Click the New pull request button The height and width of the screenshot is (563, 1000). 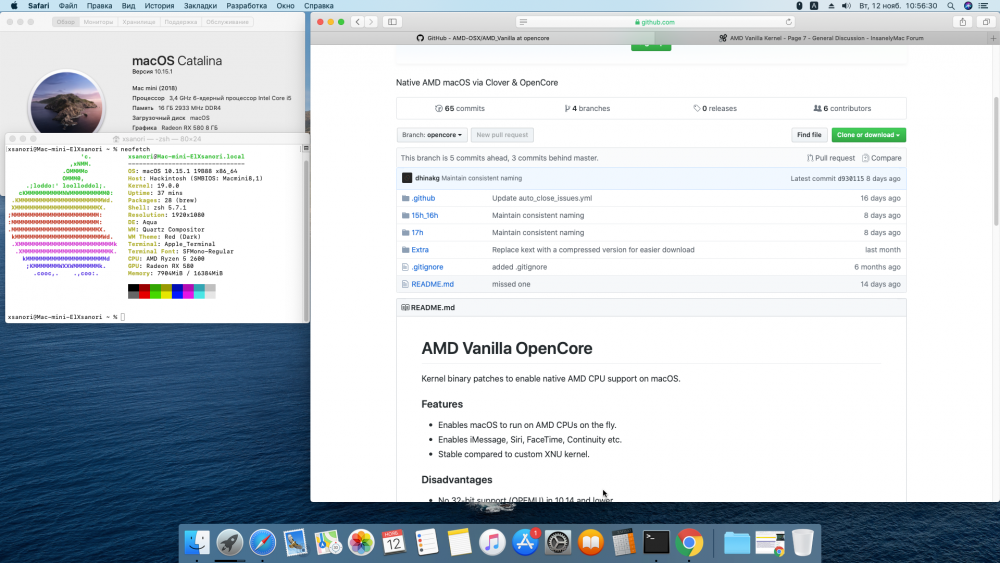click(502, 135)
